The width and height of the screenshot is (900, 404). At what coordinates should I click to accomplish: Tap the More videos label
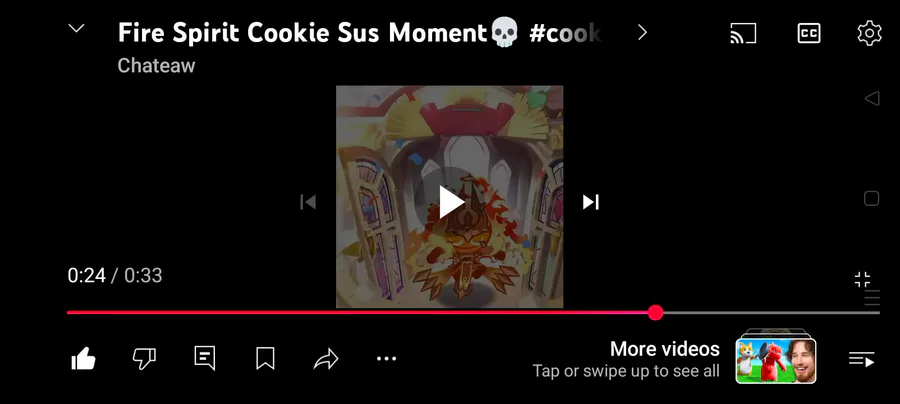[665, 349]
